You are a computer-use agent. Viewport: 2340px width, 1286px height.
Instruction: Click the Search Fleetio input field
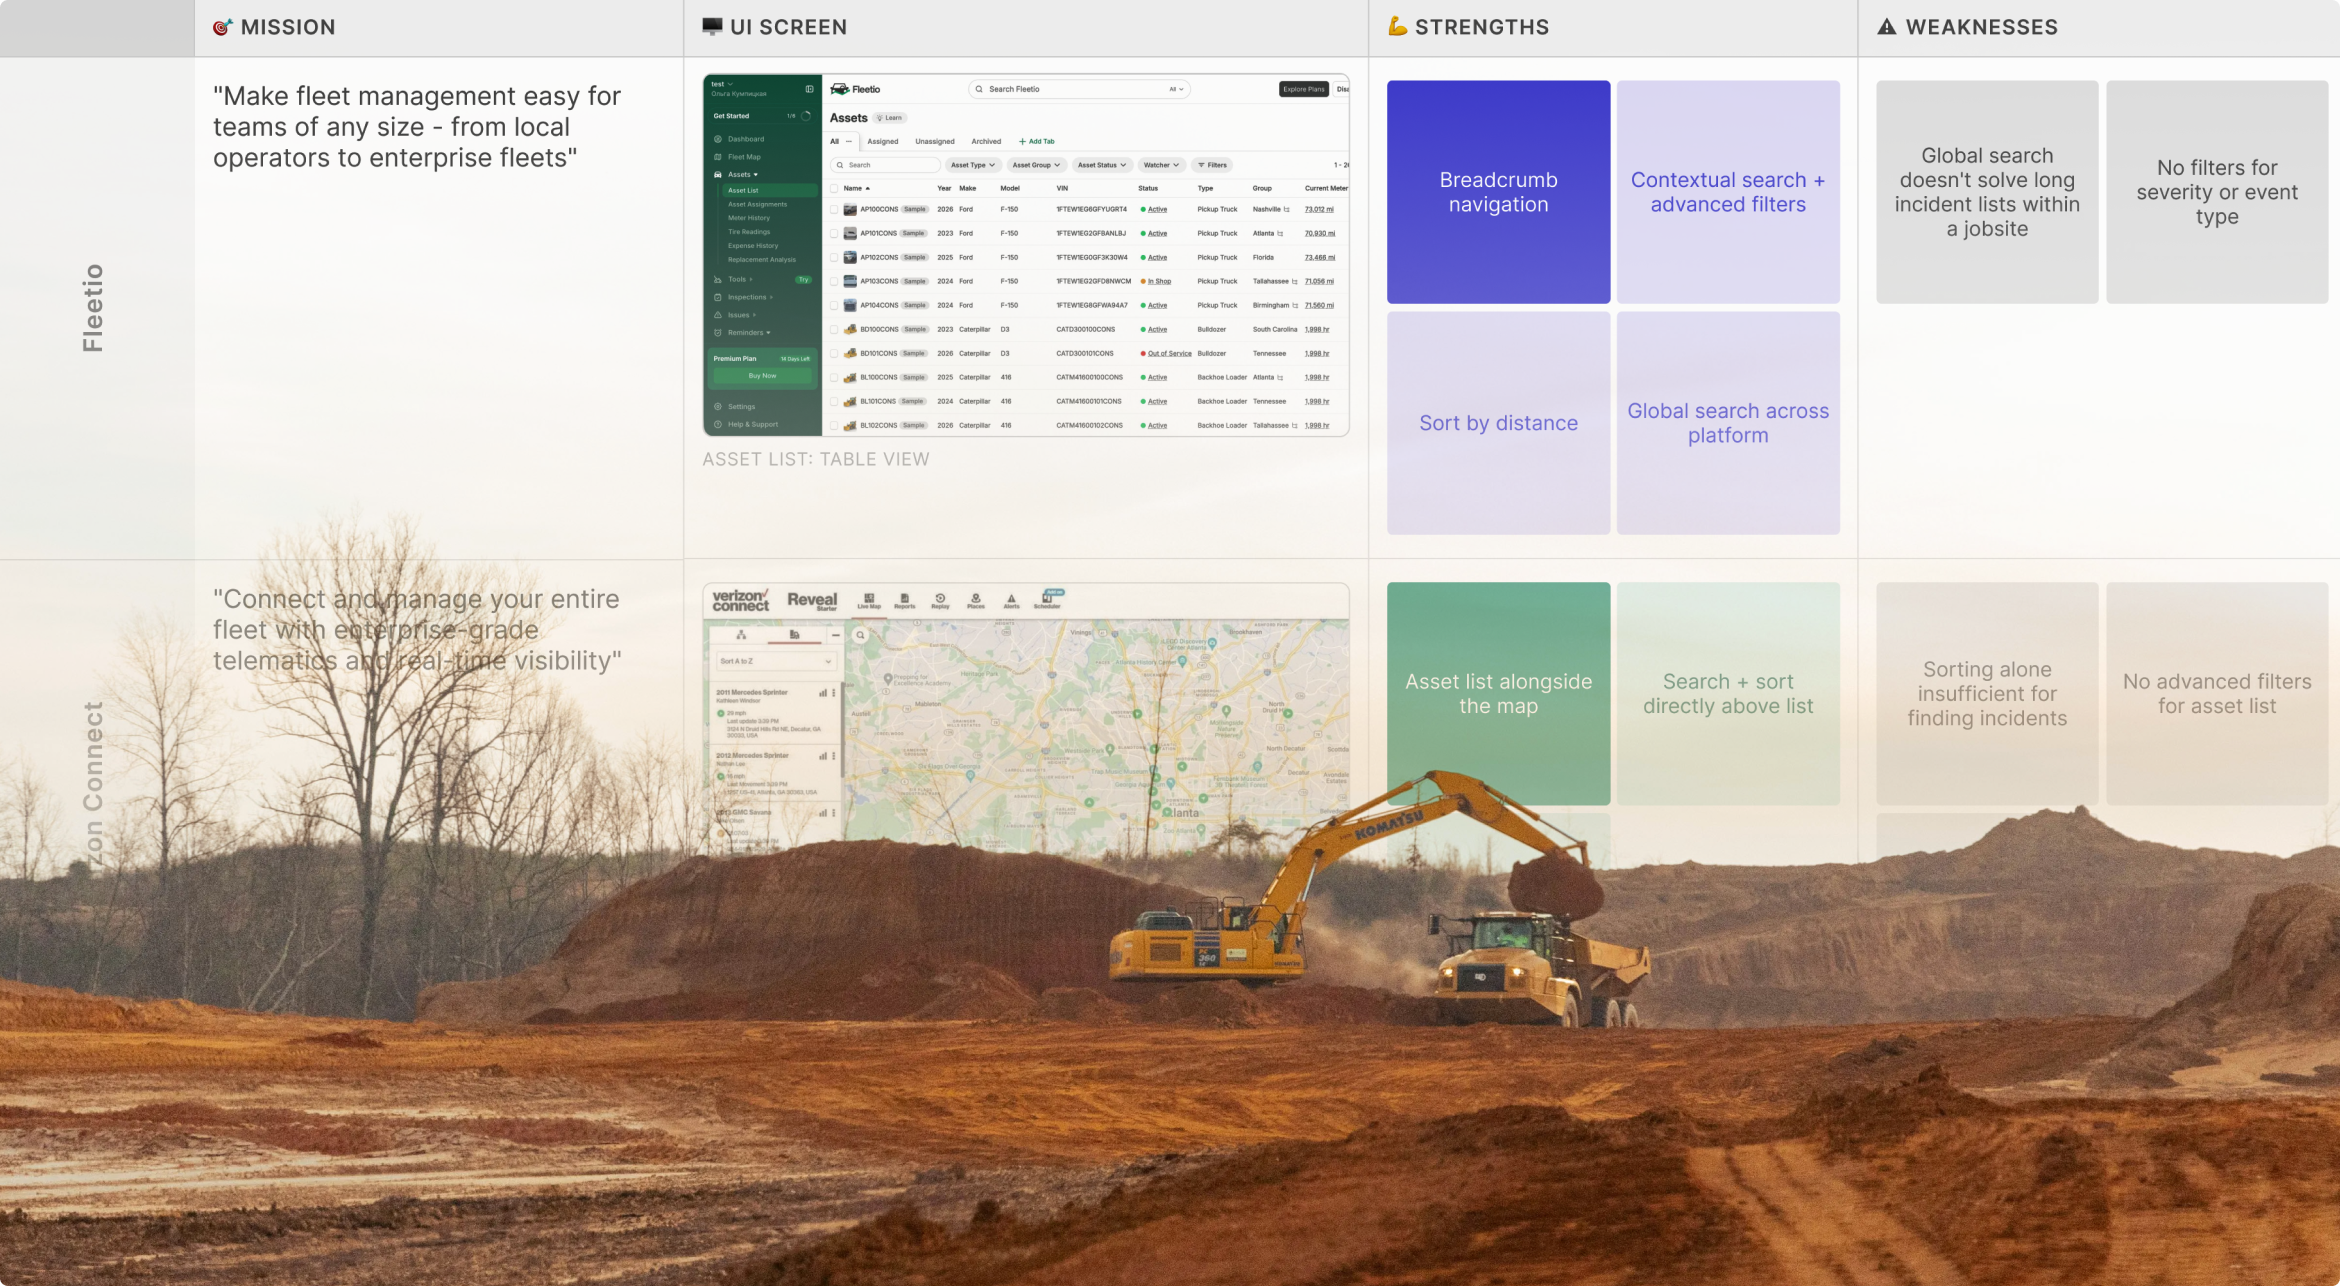coord(1079,89)
